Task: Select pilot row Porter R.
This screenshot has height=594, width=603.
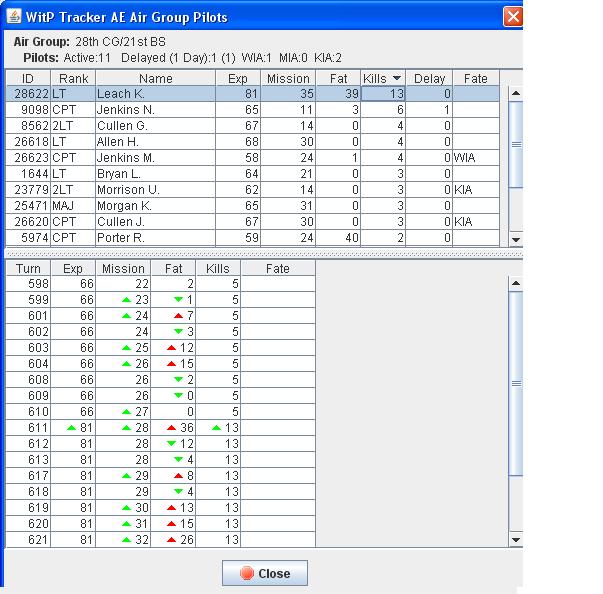Action: click(x=252, y=238)
